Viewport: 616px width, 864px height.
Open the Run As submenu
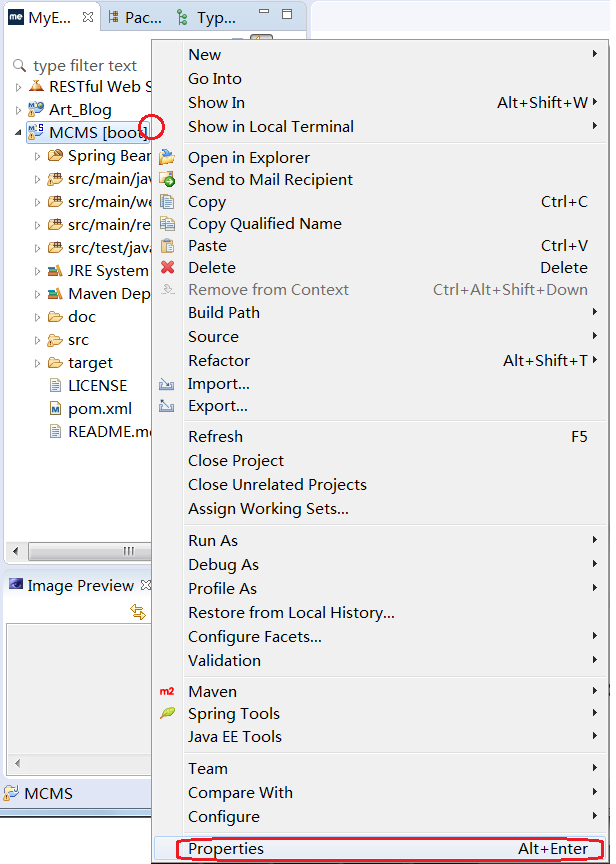click(x=380, y=541)
